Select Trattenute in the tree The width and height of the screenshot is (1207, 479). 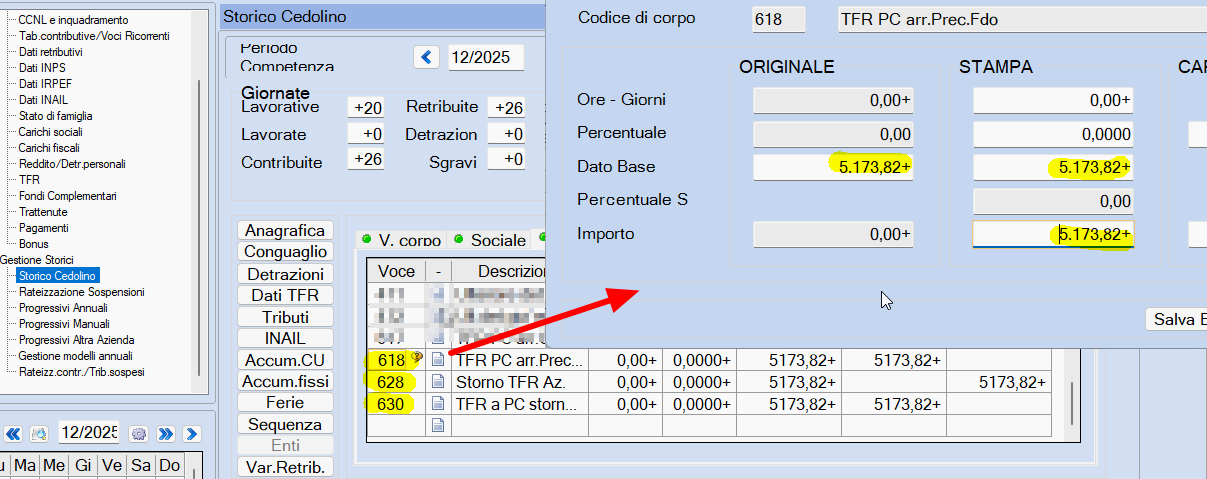coord(43,212)
